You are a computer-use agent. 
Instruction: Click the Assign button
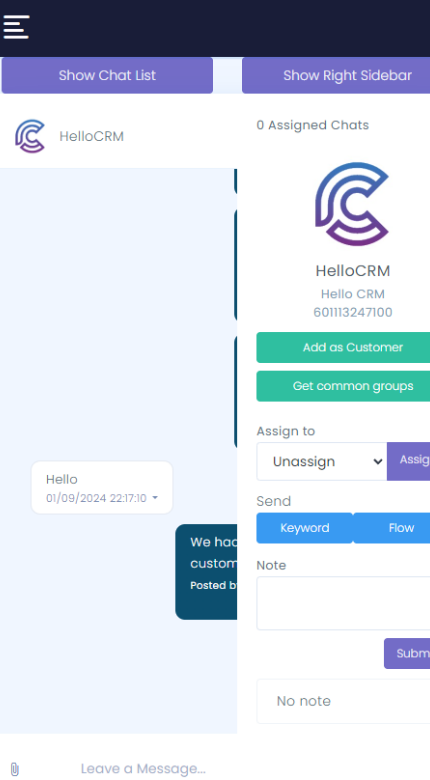pyautogui.click(x=409, y=462)
